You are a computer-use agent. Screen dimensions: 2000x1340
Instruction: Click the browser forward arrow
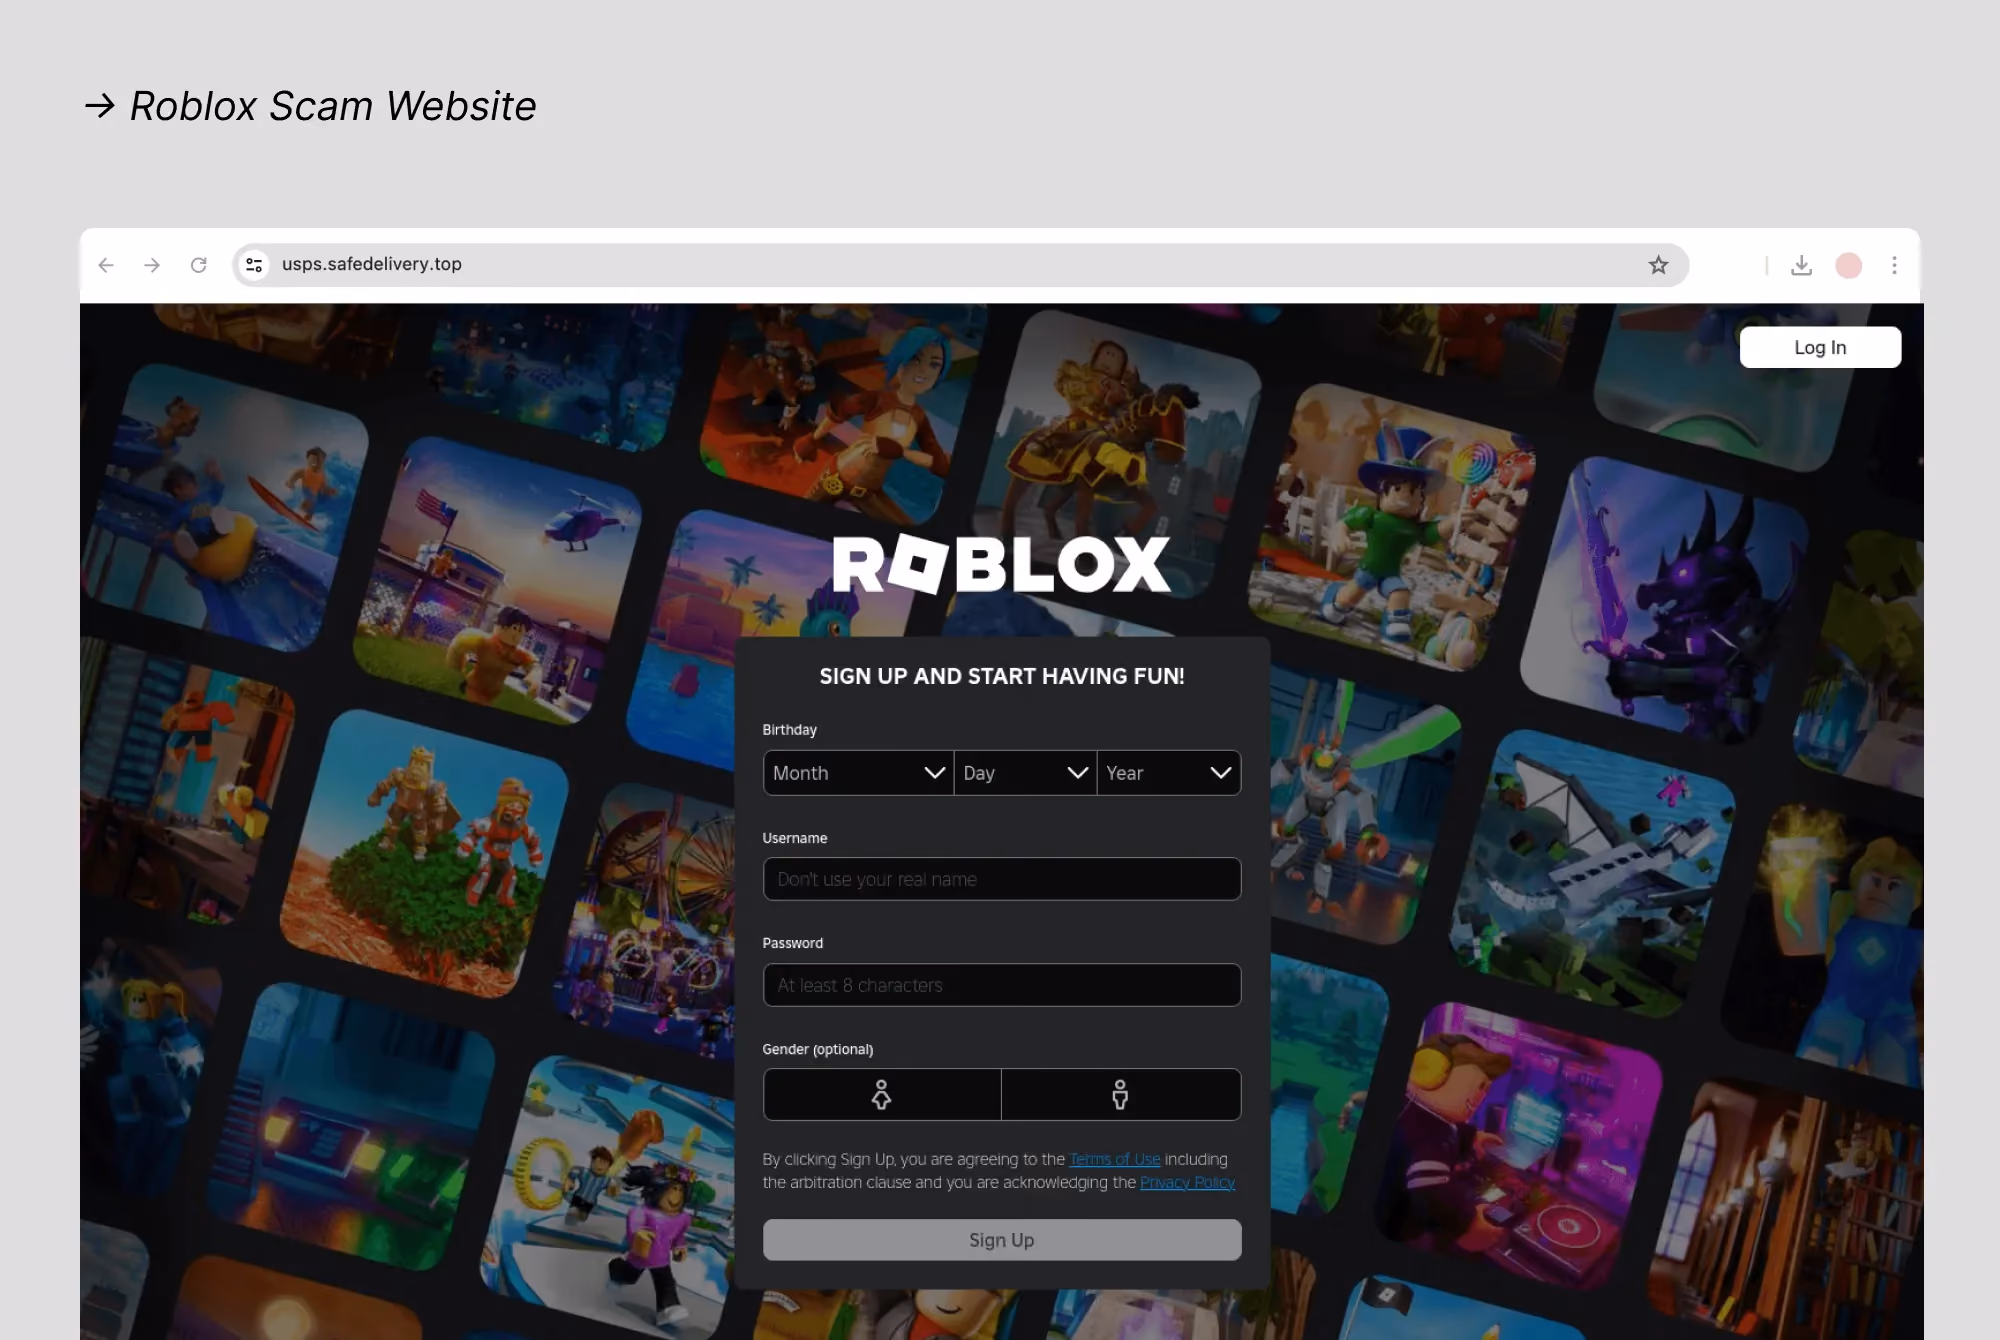click(152, 265)
